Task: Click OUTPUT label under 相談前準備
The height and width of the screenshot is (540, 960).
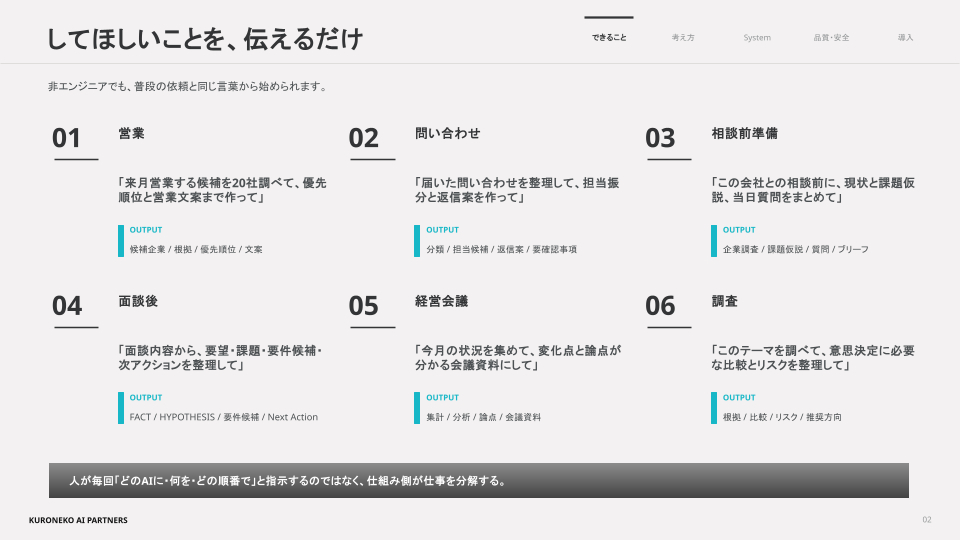Action: (x=739, y=230)
